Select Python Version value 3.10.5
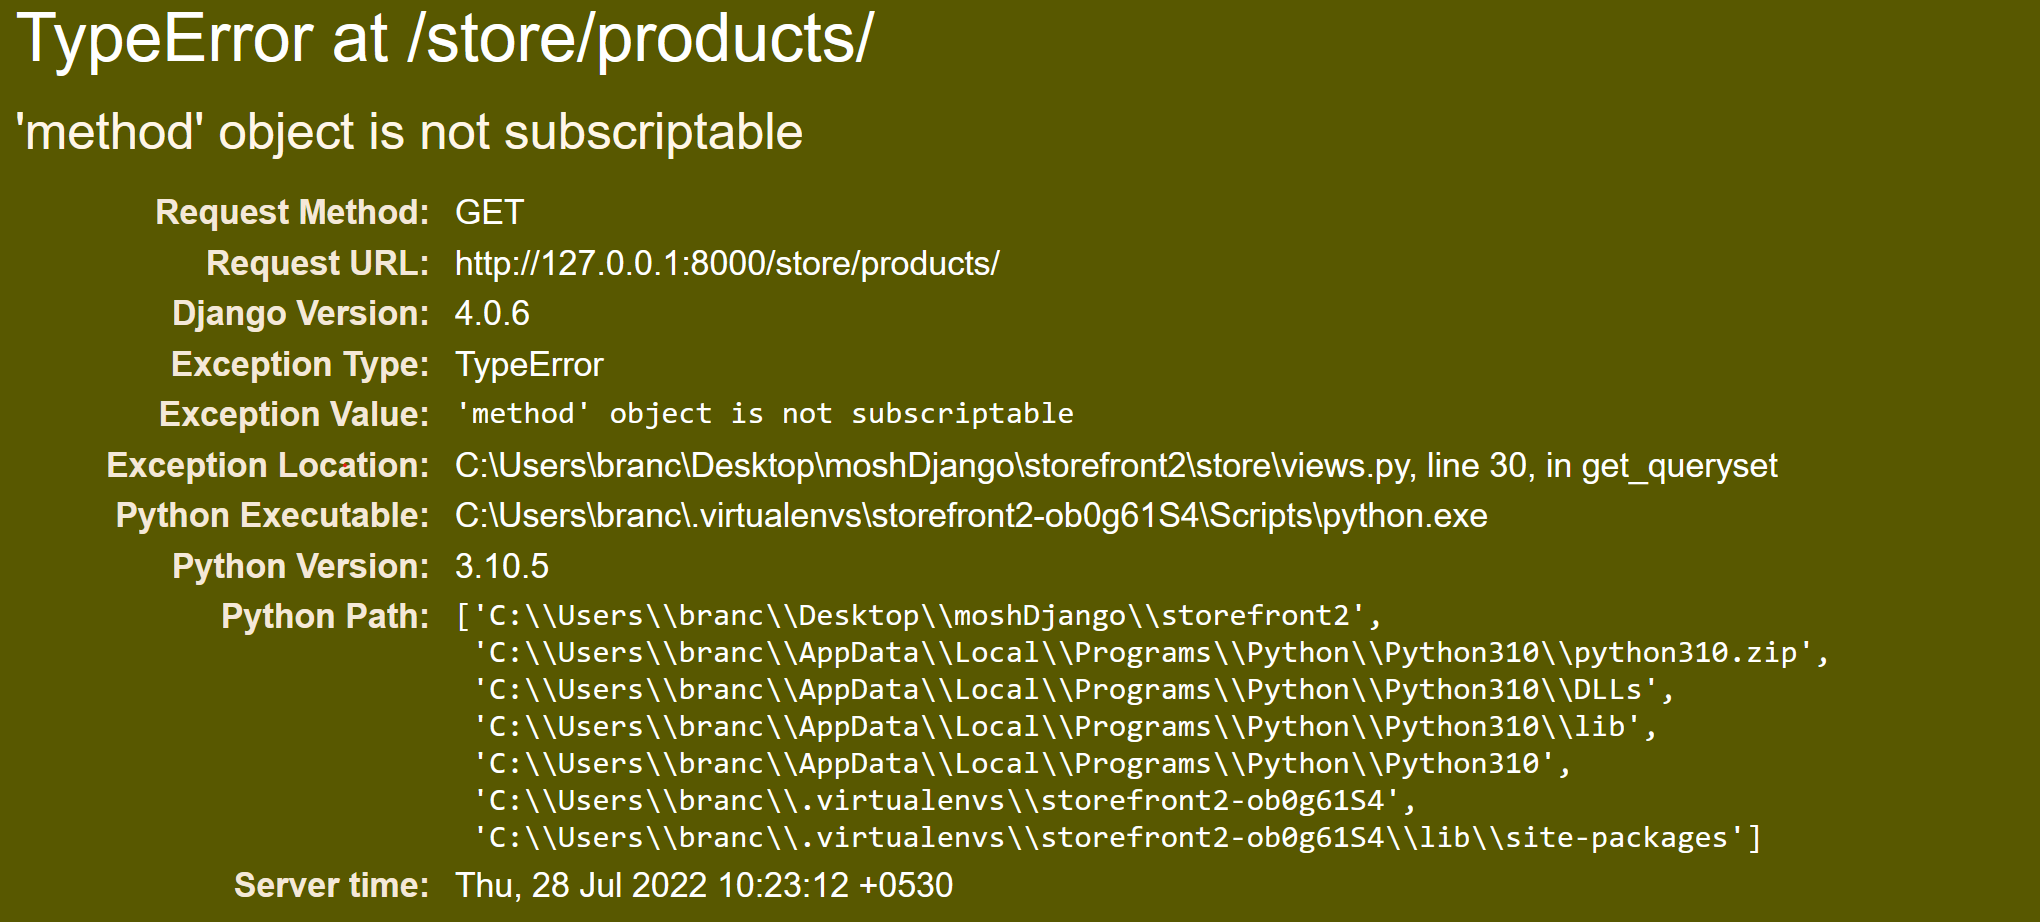2040x922 pixels. [x=502, y=567]
